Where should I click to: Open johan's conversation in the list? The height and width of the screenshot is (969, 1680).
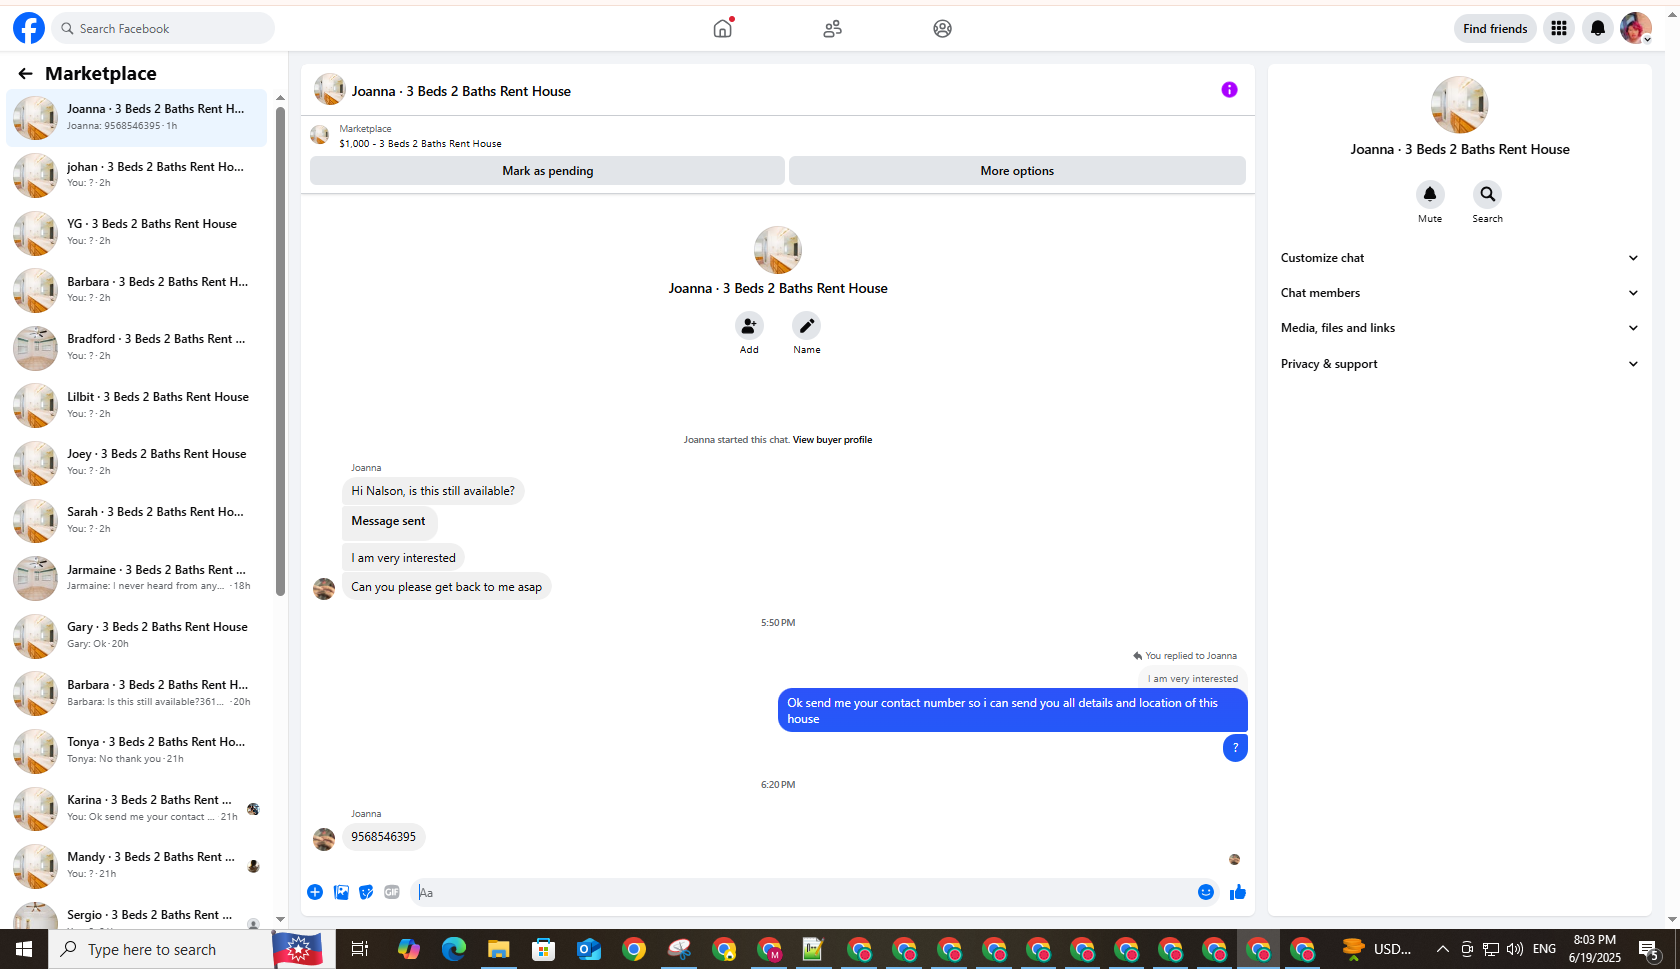point(137,175)
